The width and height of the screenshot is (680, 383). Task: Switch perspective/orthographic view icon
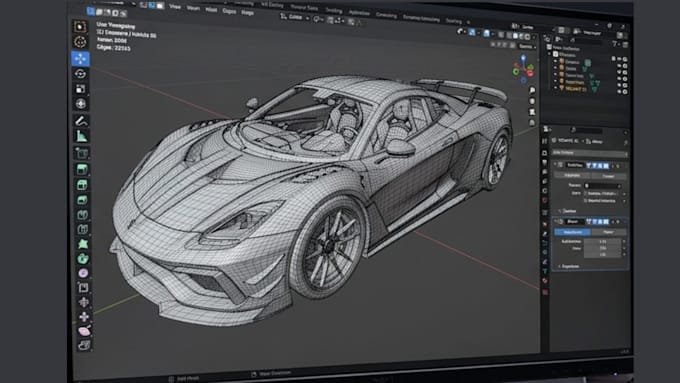coord(532,123)
